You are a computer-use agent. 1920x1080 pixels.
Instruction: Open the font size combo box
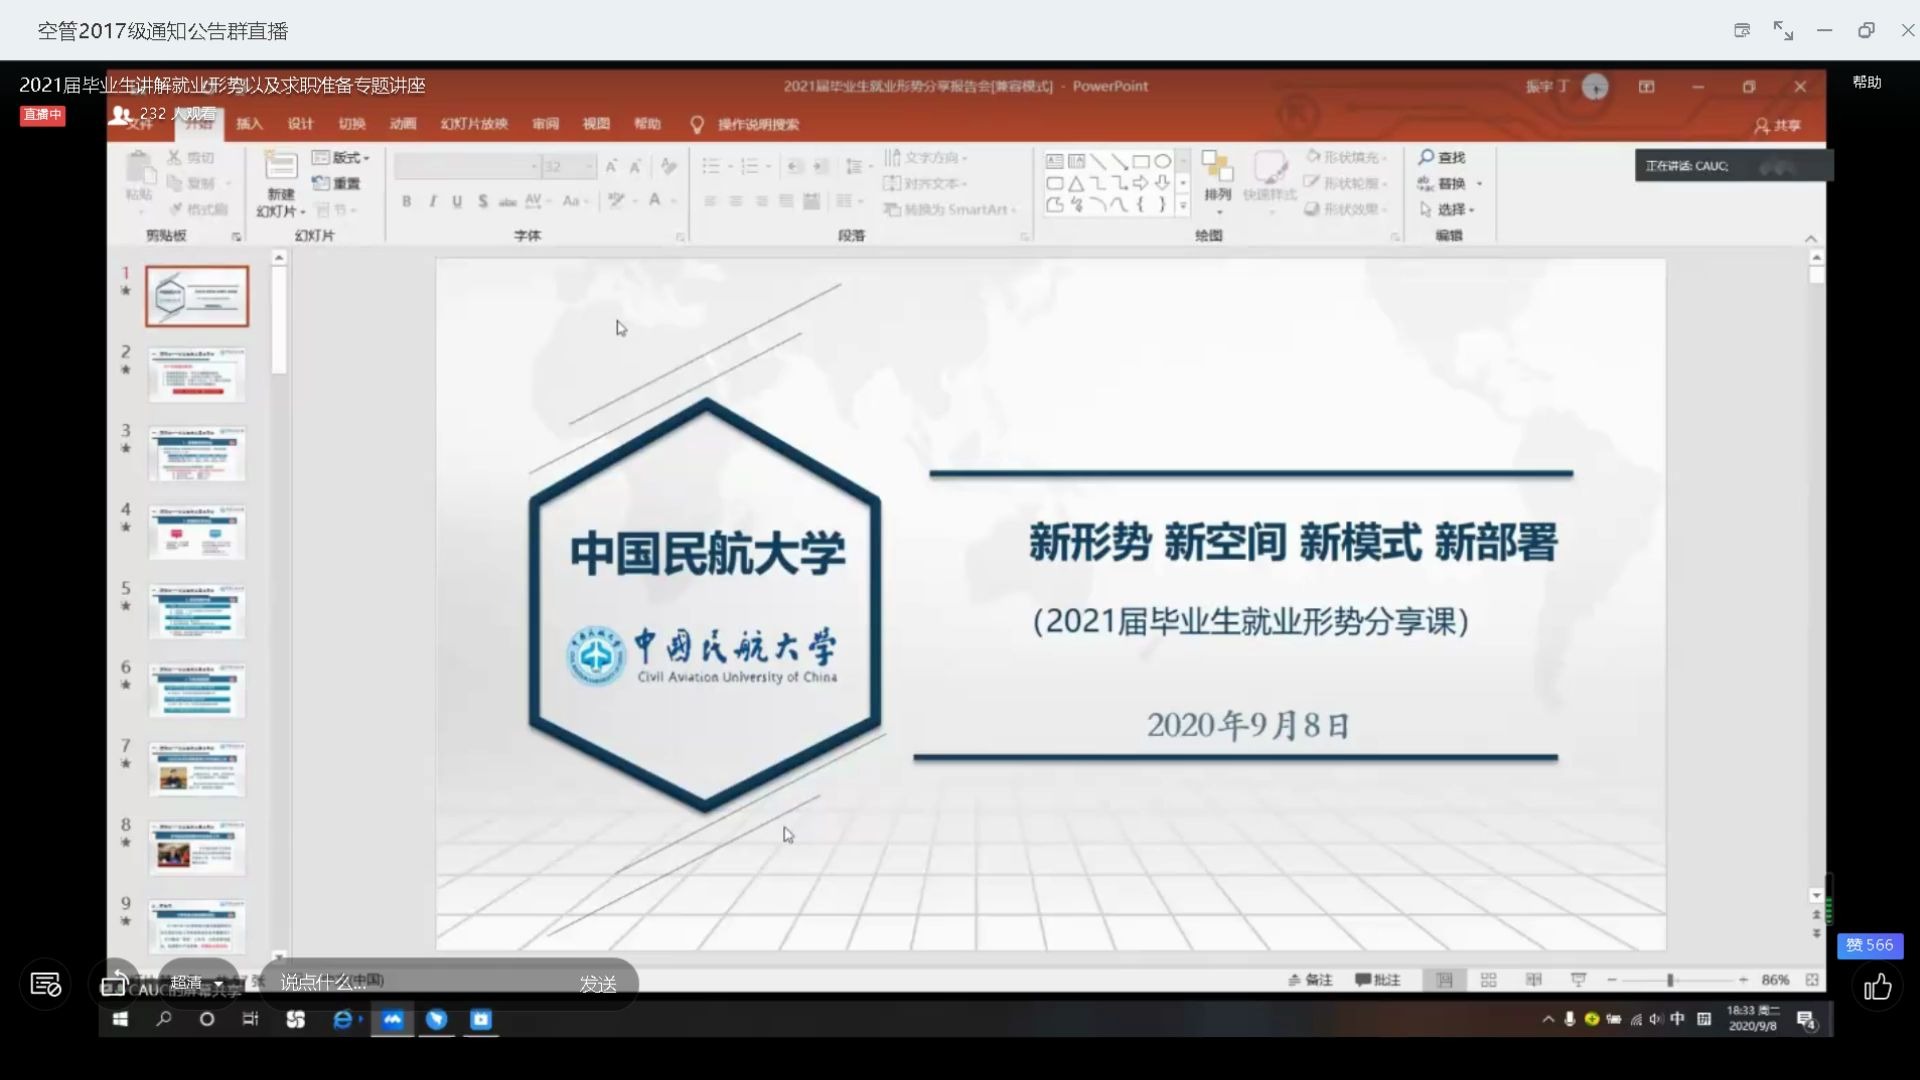coord(569,166)
